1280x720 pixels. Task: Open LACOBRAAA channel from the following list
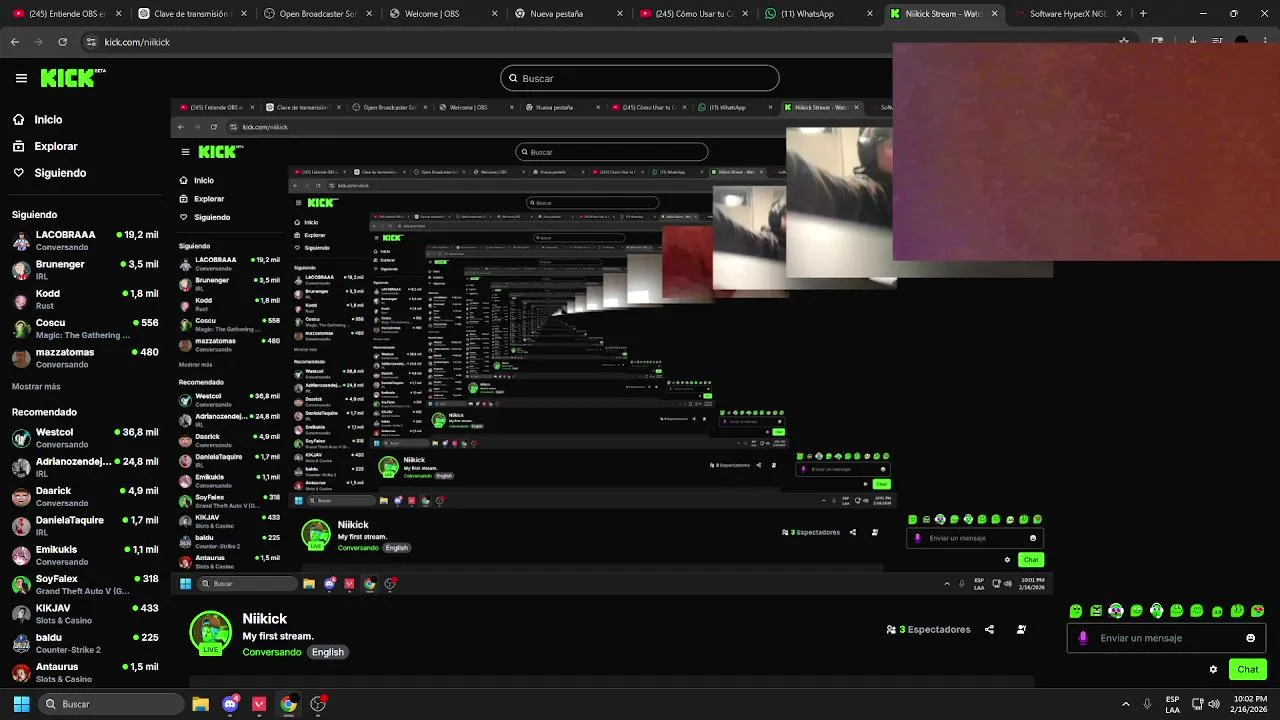pyautogui.click(x=85, y=240)
